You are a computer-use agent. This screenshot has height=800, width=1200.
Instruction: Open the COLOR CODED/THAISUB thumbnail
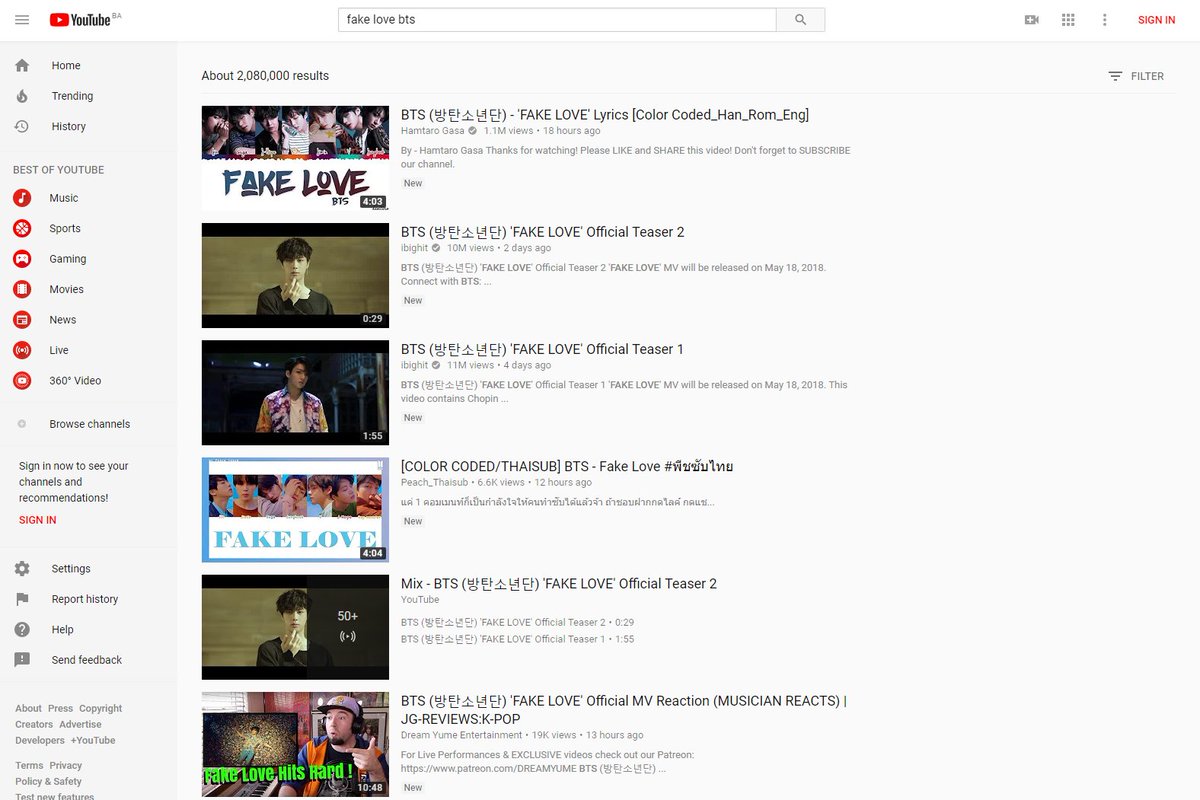tap(295, 510)
